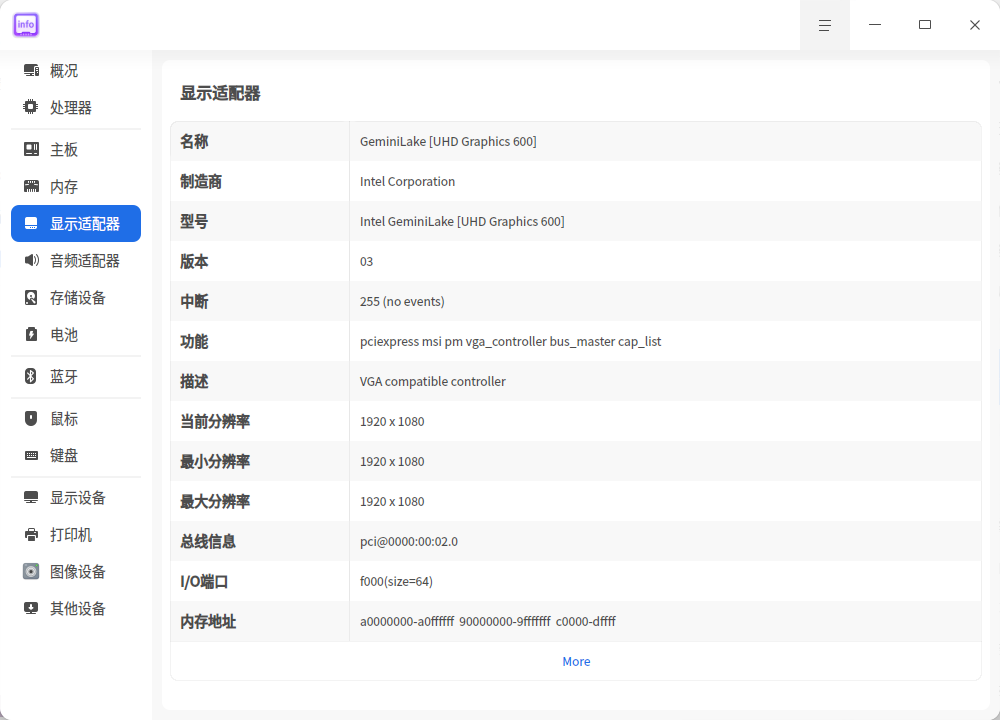Click the processor (处理器) chip icon
The image size is (1000, 720).
pyautogui.click(x=31, y=107)
